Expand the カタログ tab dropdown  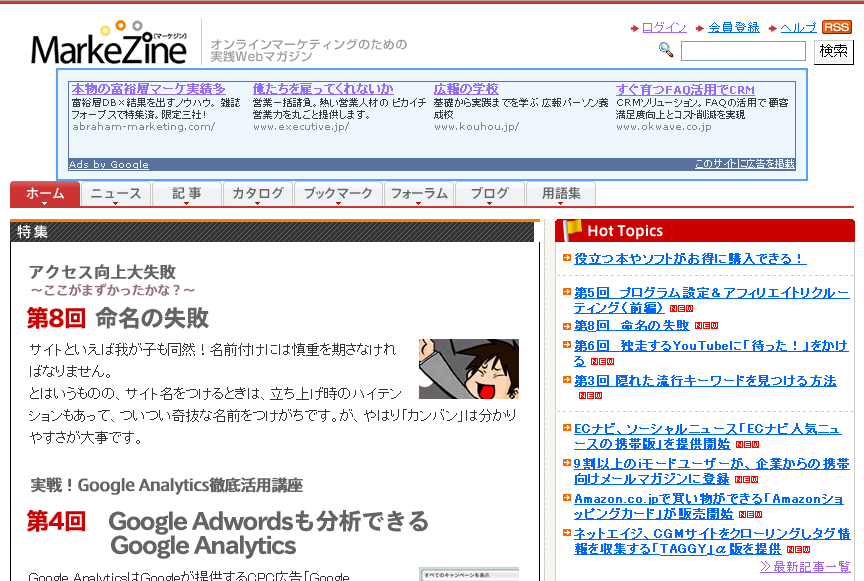coord(257,194)
